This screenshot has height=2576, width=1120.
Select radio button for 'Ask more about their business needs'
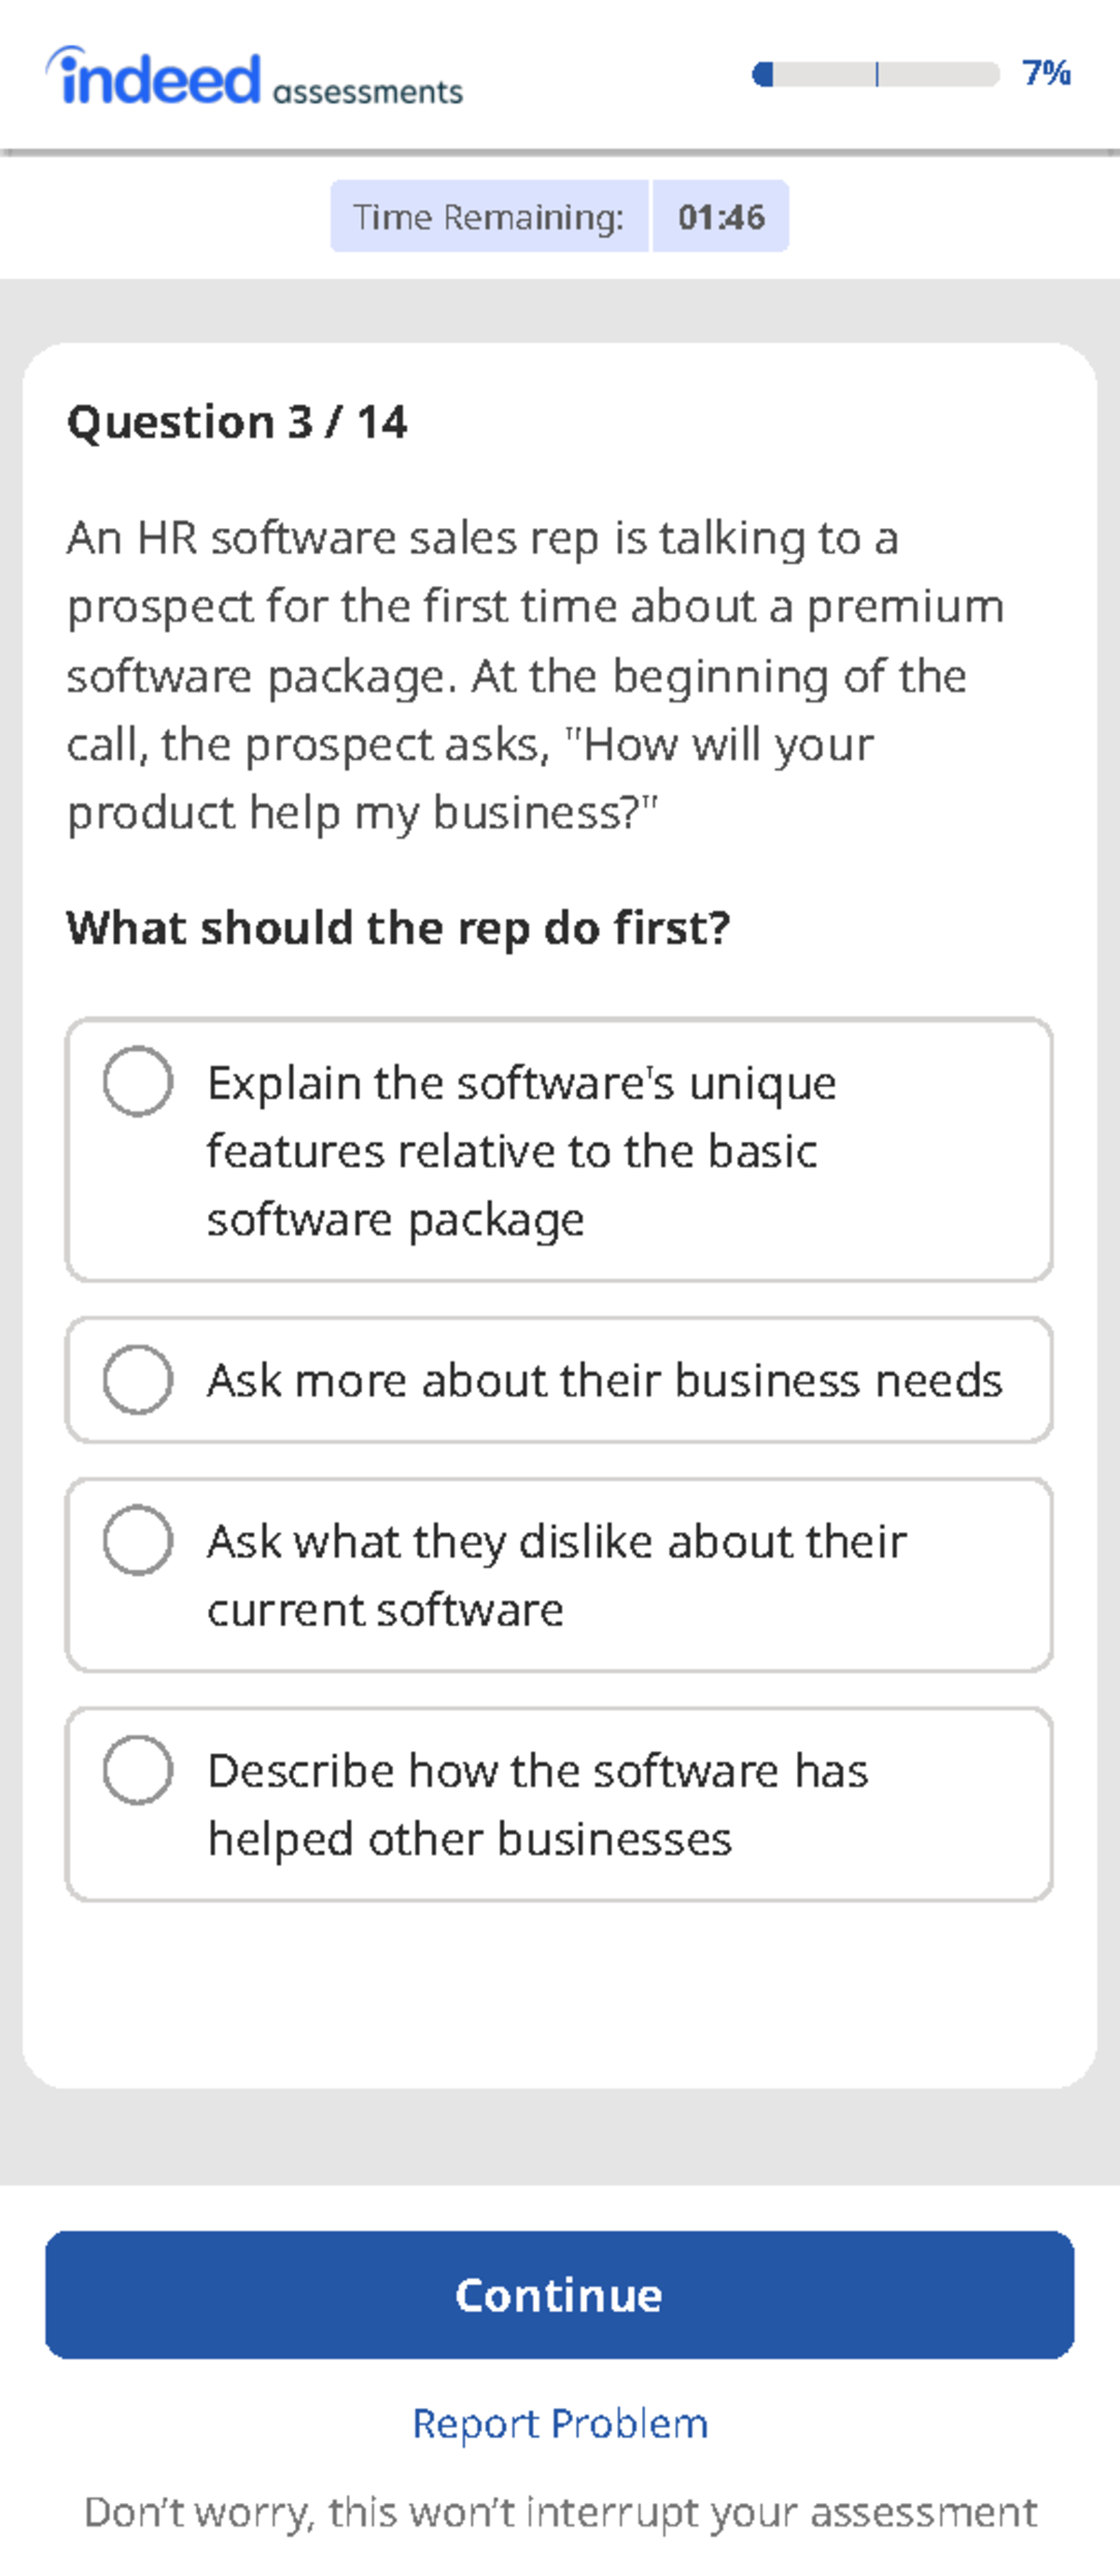click(140, 1380)
